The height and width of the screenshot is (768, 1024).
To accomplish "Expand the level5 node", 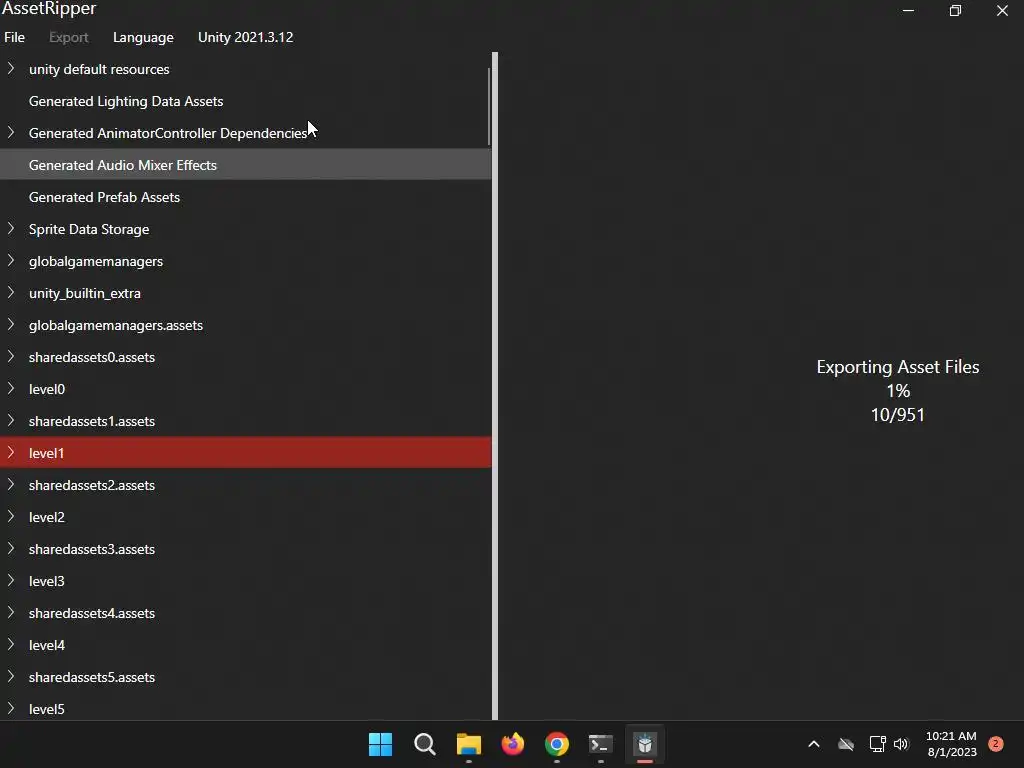I will (10, 708).
